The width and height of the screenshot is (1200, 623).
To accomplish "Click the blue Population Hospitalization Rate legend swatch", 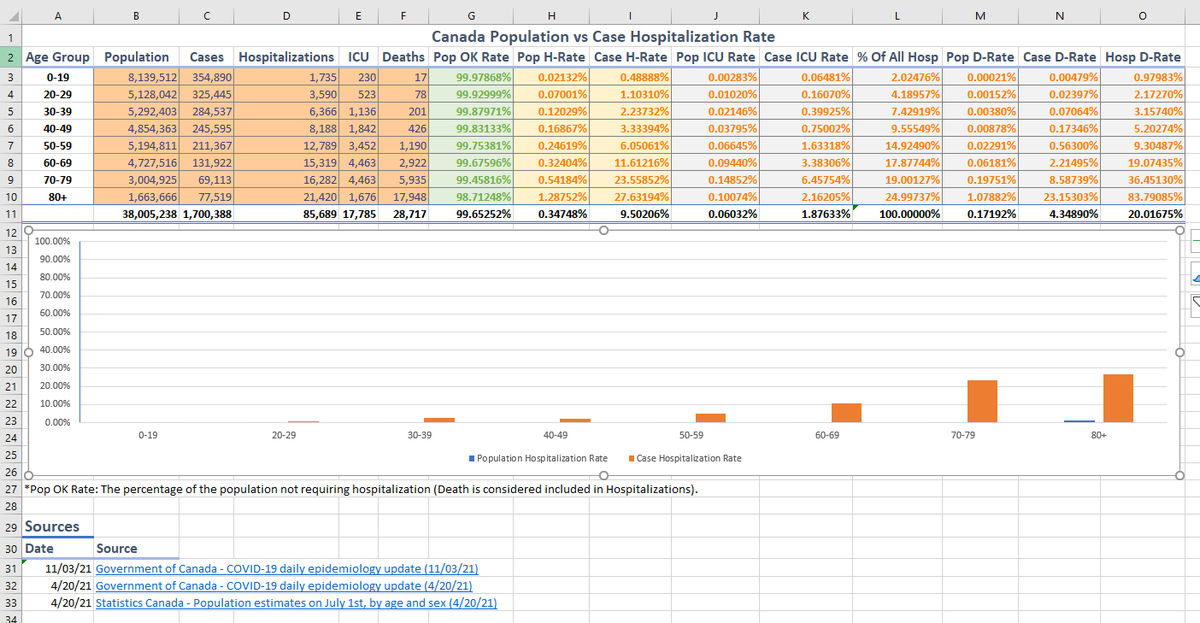I will coord(471,458).
